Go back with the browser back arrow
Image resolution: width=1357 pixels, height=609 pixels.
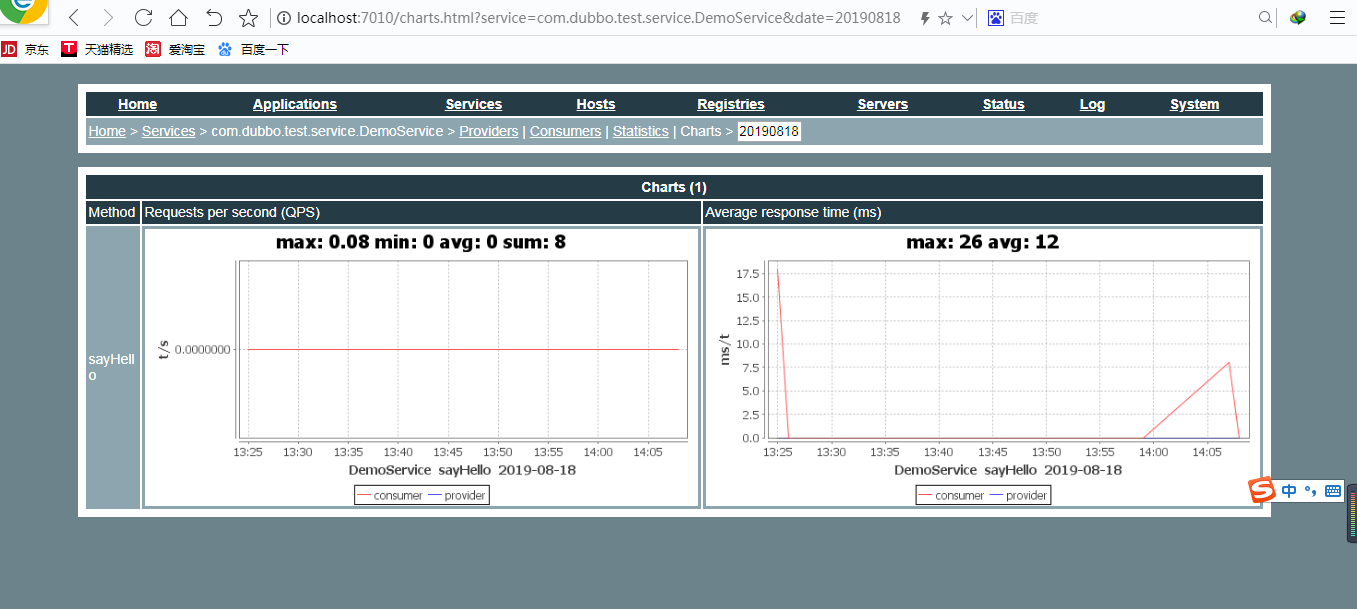pyautogui.click(x=74, y=18)
